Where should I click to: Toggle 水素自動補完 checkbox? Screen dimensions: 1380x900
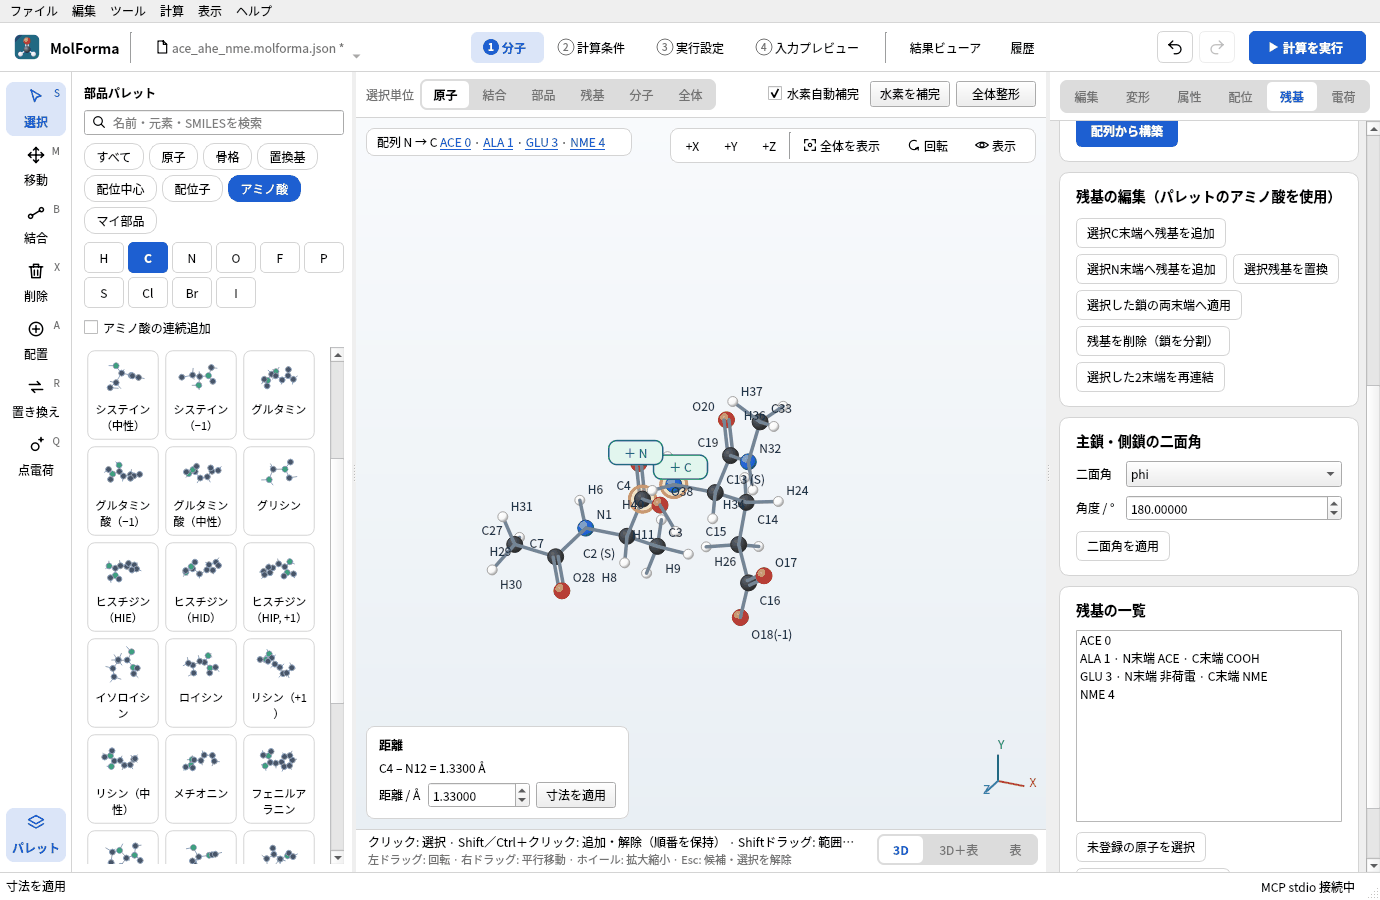(775, 93)
